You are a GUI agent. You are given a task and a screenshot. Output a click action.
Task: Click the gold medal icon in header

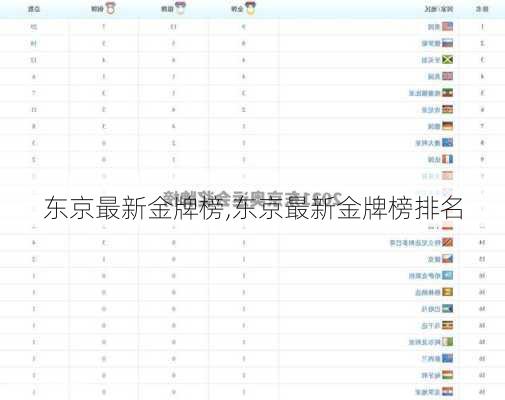250,8
